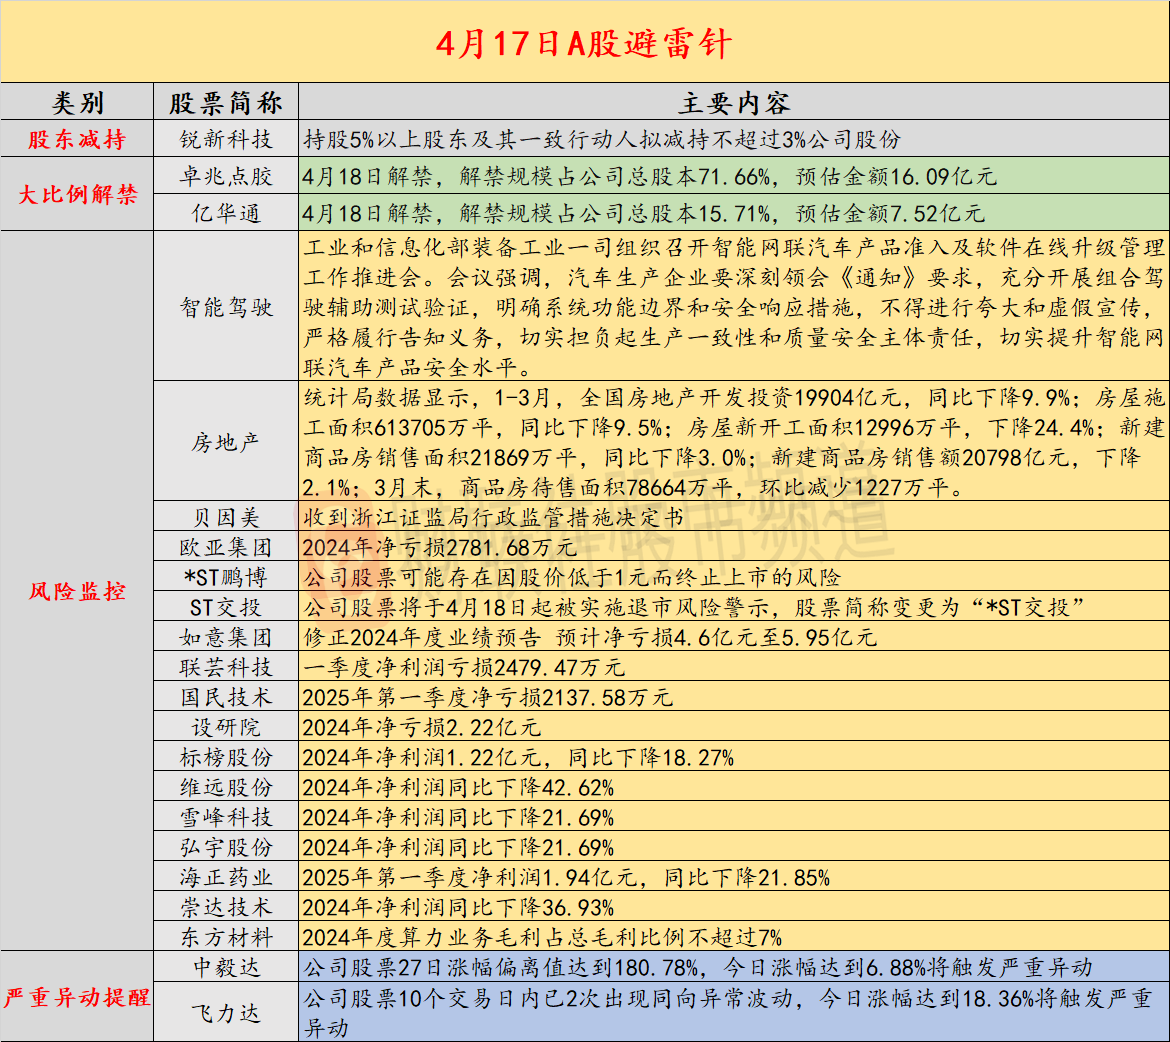Image resolution: width=1170 pixels, height=1042 pixels.
Task: Click the 解禁规模15.71% content cell
Action: pos(734,213)
